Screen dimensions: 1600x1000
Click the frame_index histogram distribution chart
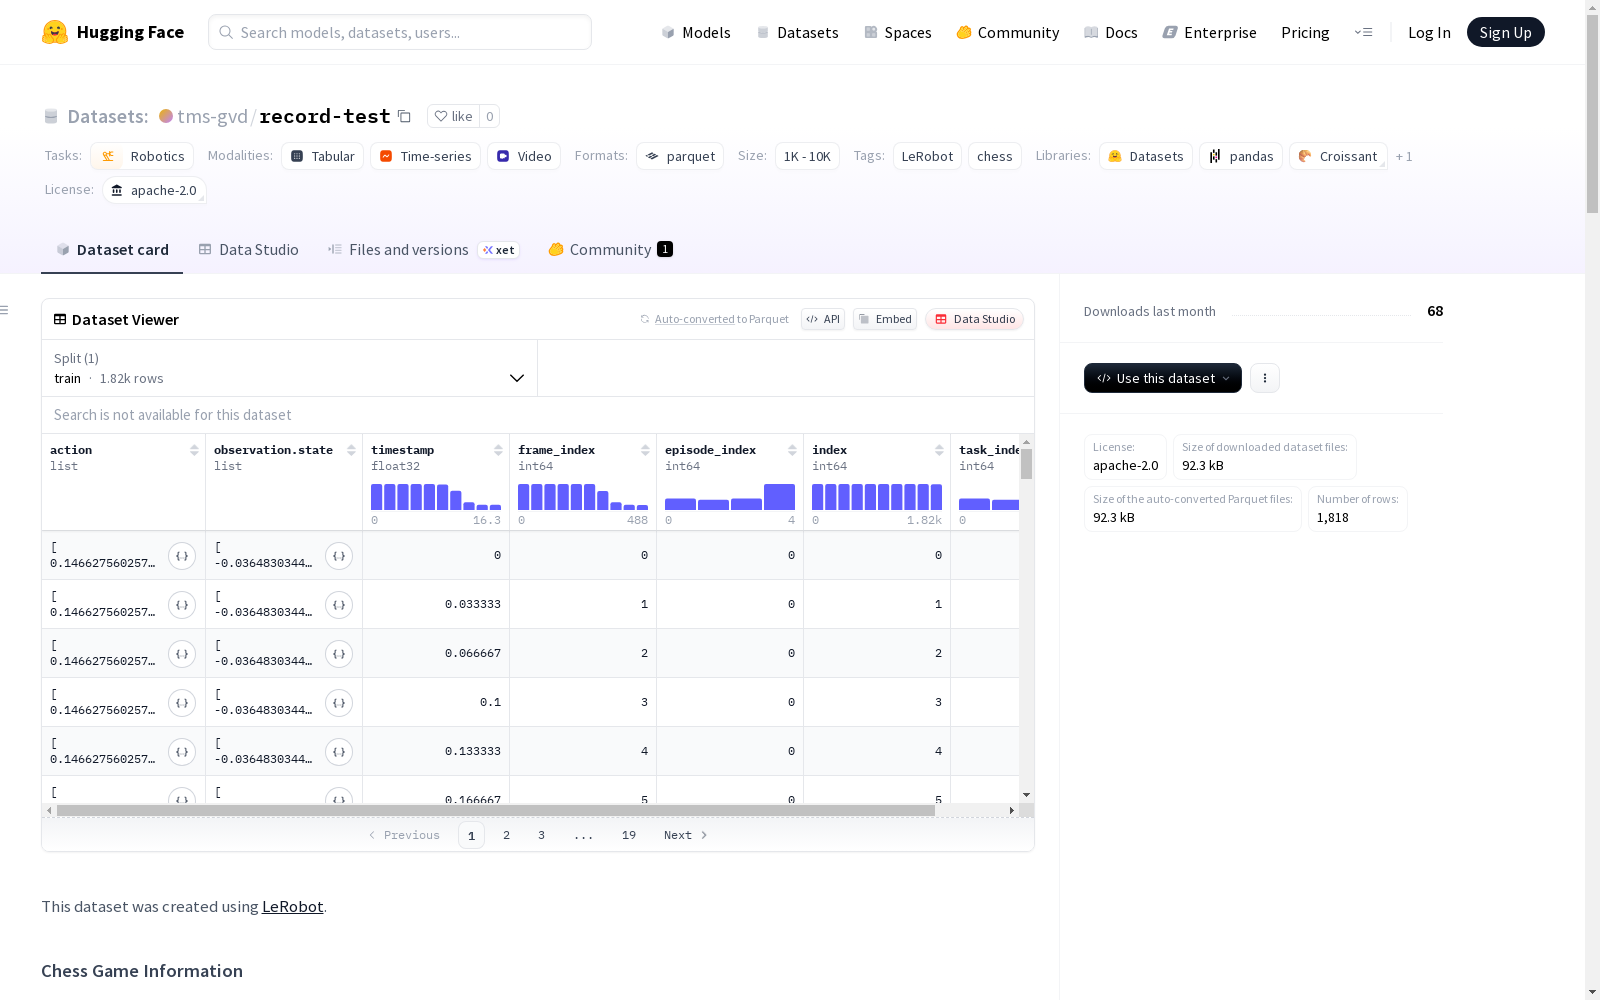(583, 497)
